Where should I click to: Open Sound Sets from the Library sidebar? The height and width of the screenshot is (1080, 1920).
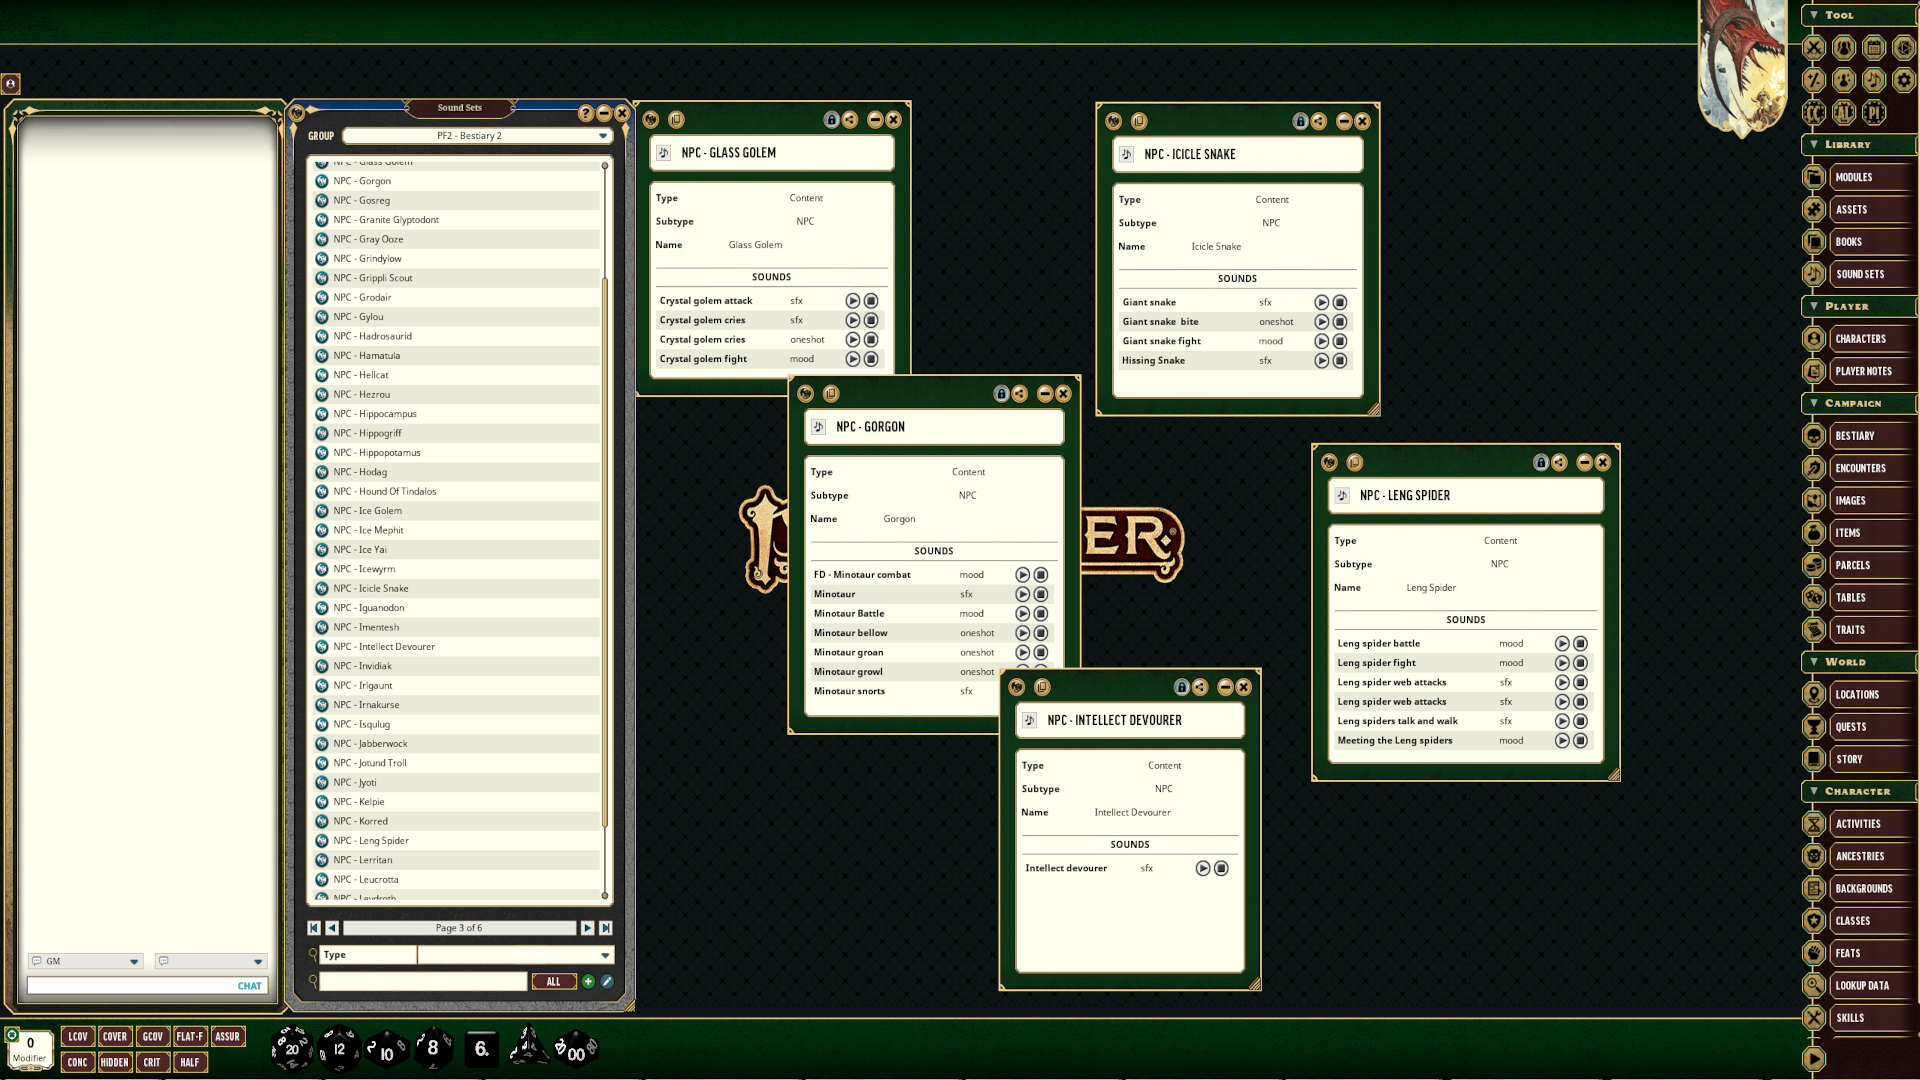1858,274
